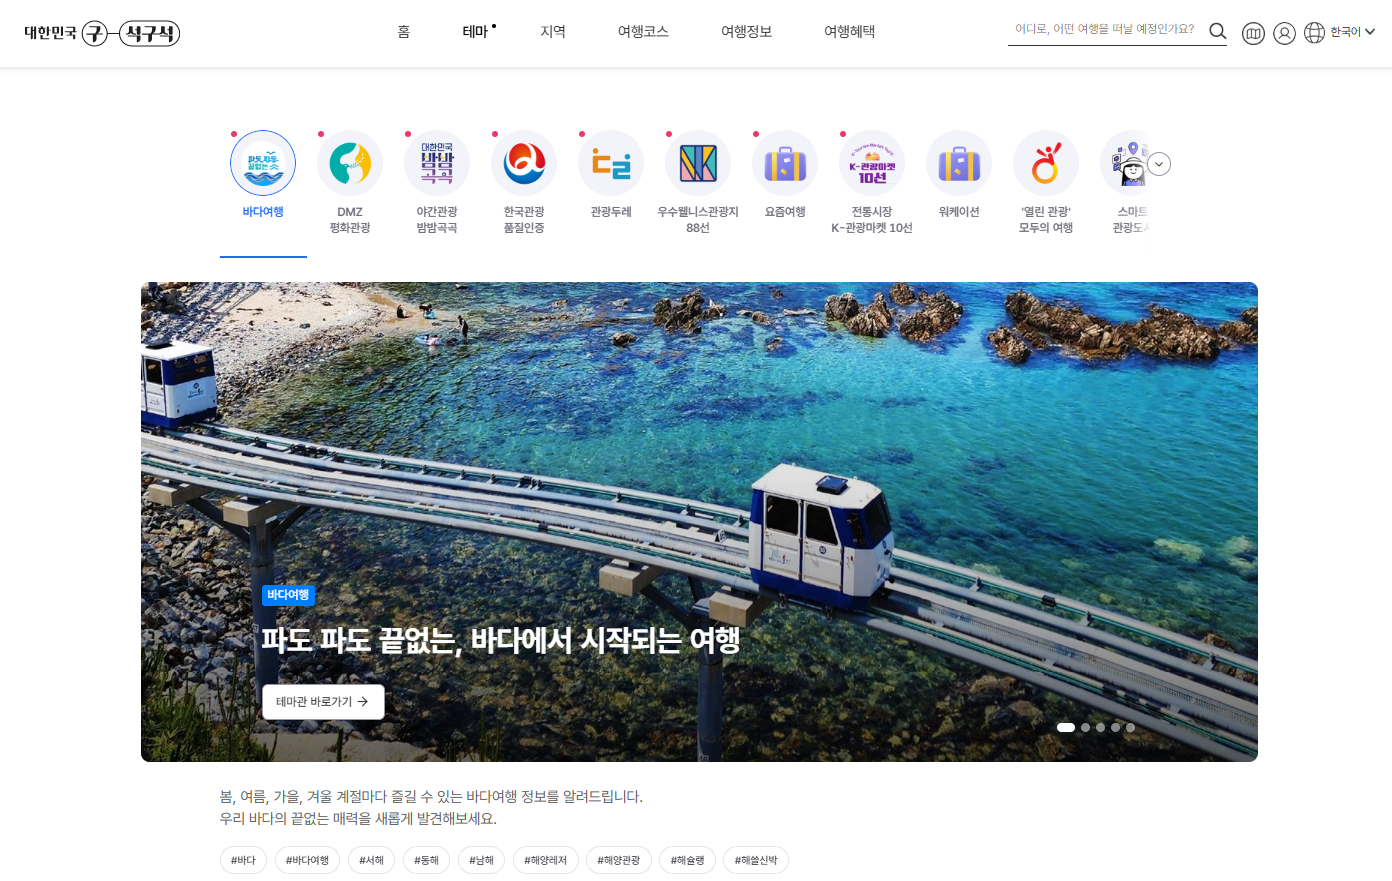The height and width of the screenshot is (881, 1392).
Task: Click the #동해 hashtag
Action: pos(427,860)
